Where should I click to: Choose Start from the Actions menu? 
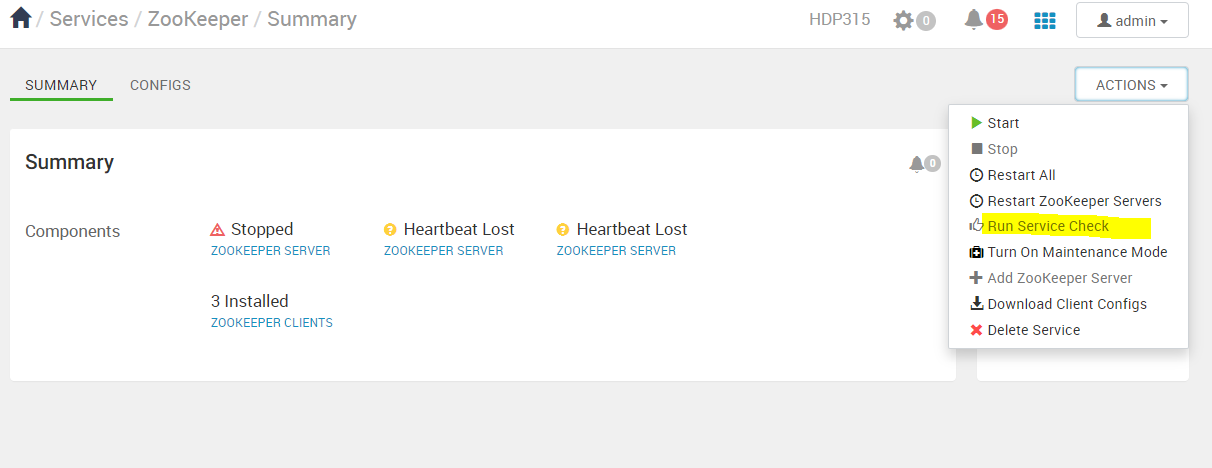(x=1003, y=123)
